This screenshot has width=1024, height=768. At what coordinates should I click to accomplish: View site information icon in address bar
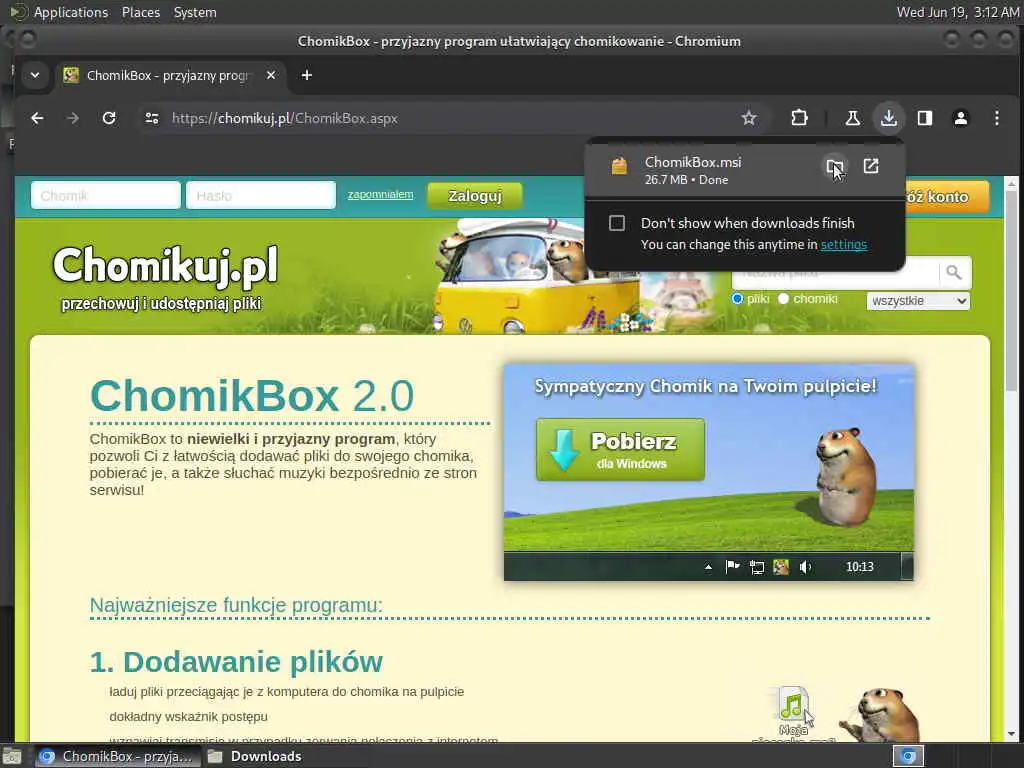152,118
